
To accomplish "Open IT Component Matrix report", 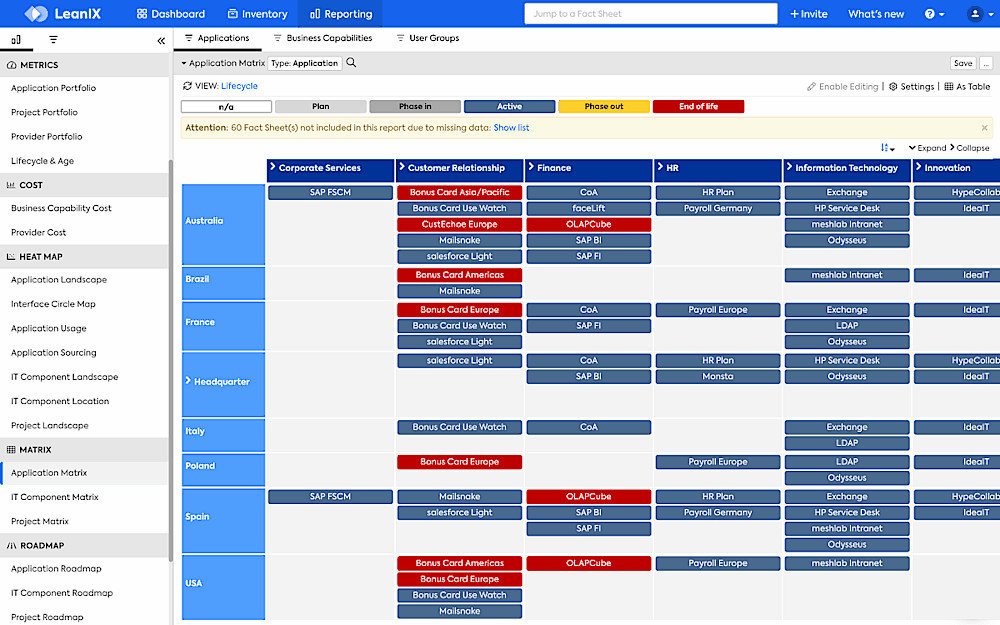I will point(55,497).
